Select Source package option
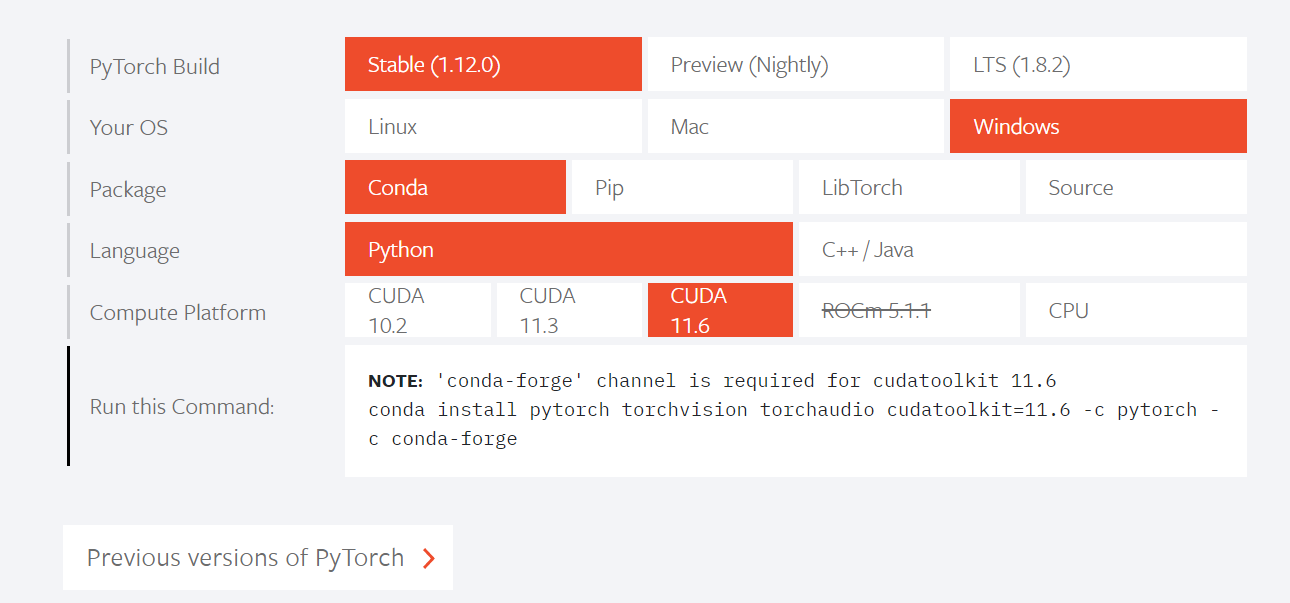This screenshot has width=1290, height=603. click(x=1135, y=188)
